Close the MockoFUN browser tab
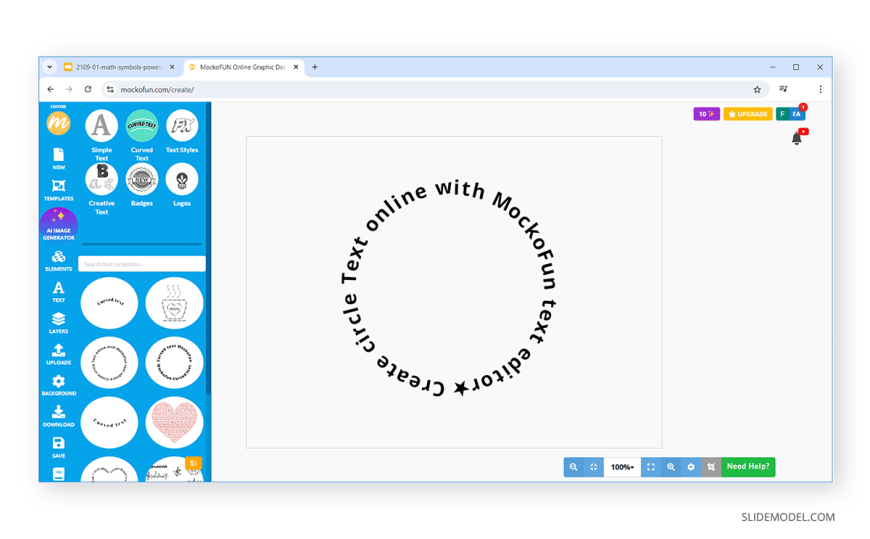The width and height of the screenshot is (870, 539). tap(296, 67)
